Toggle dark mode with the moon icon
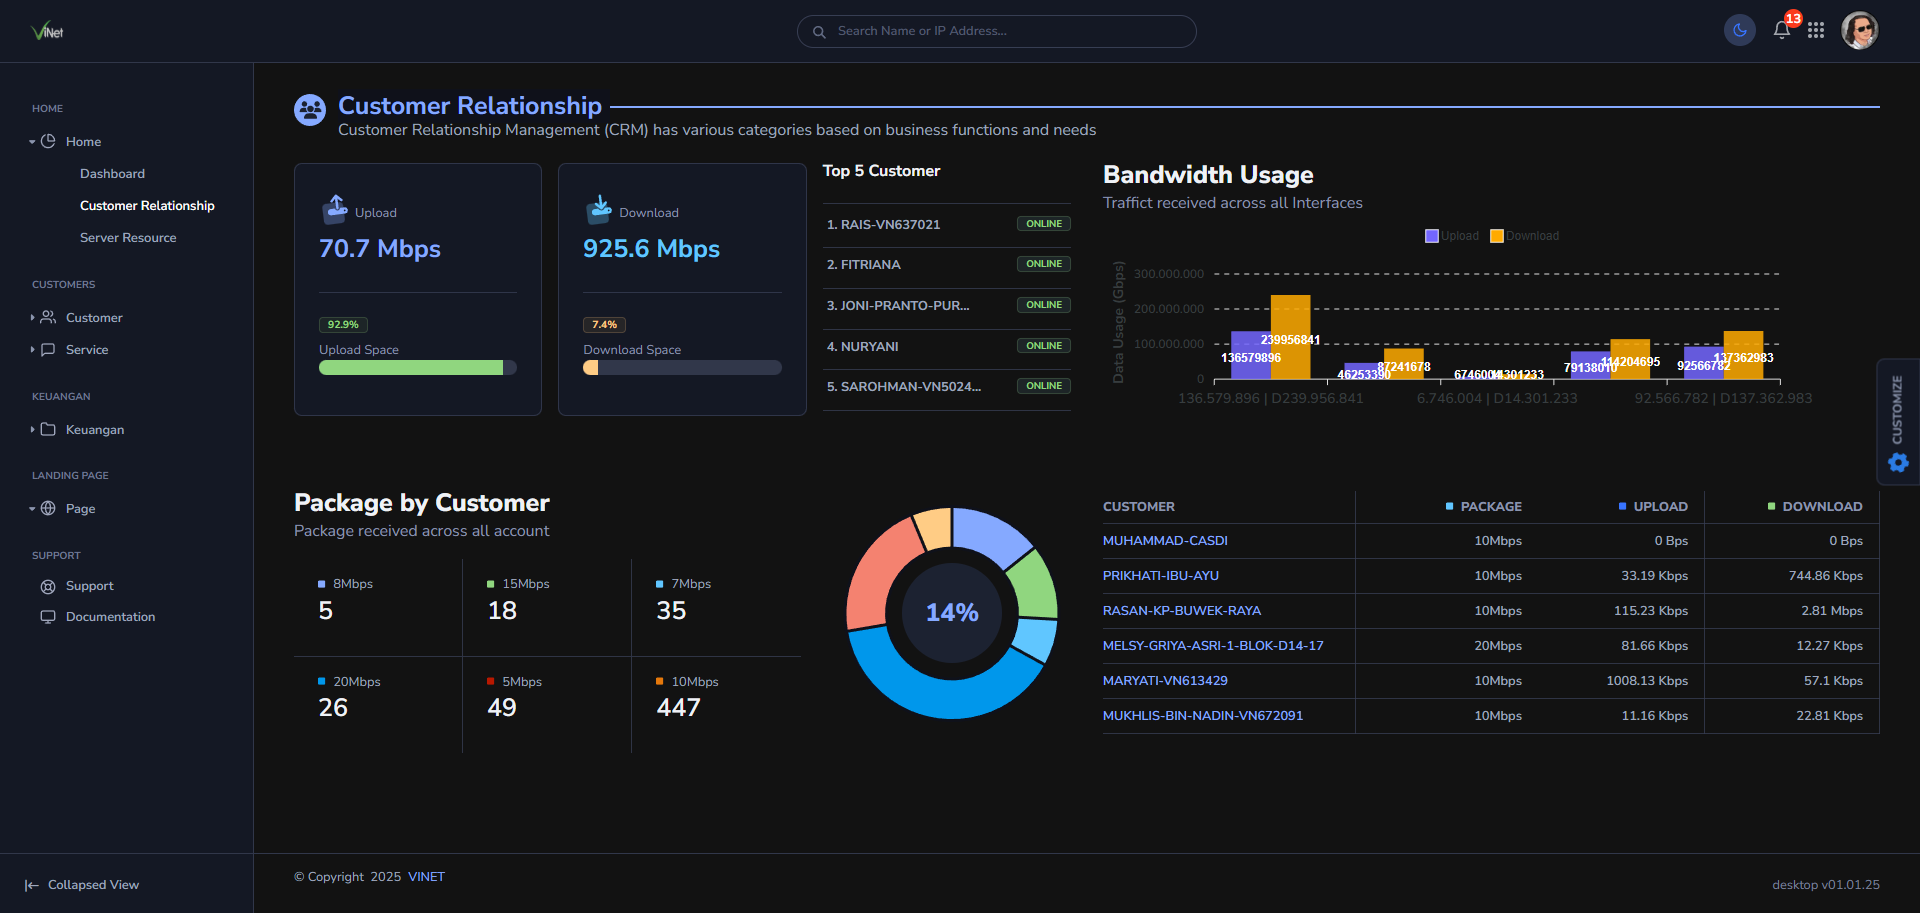 (1739, 30)
